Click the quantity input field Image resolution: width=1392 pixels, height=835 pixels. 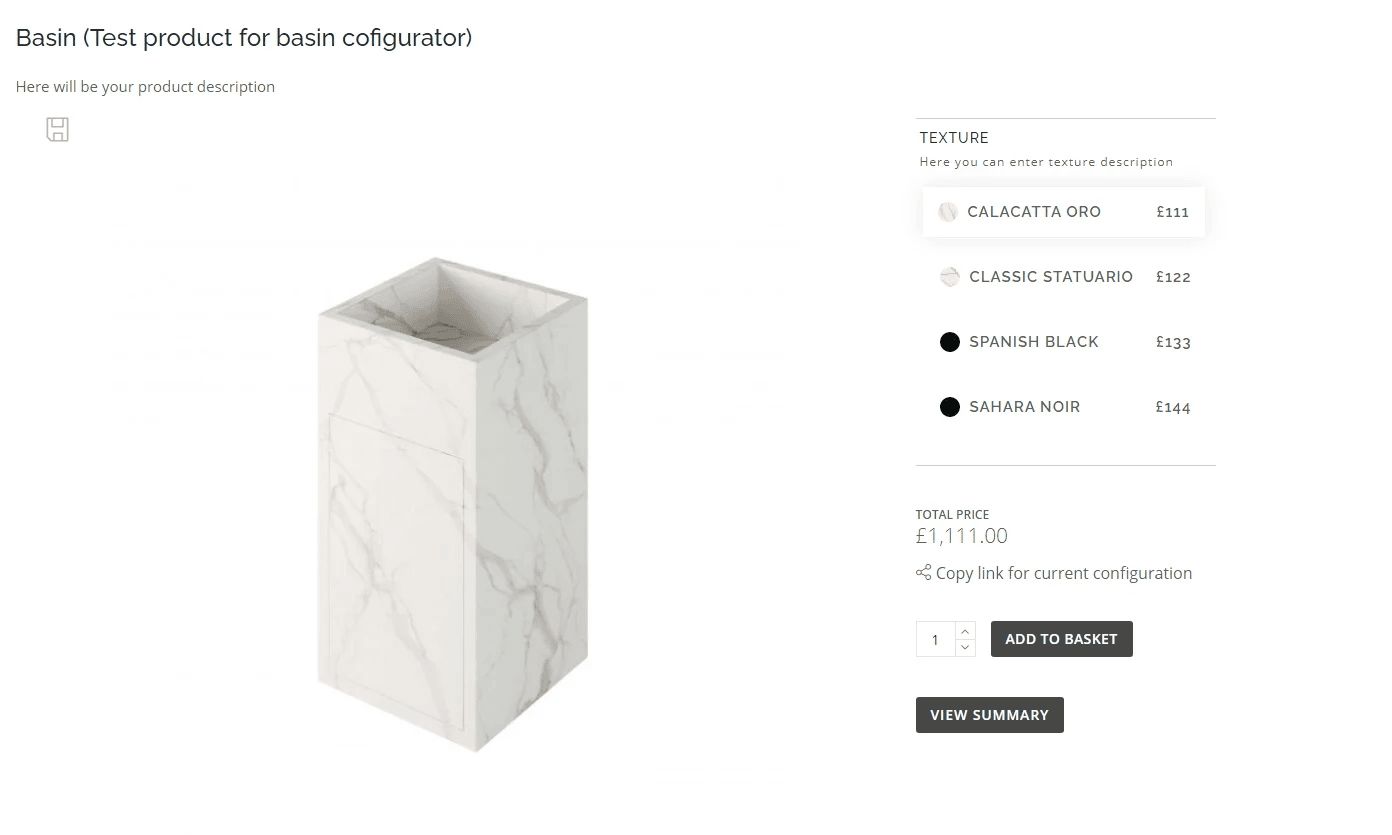point(935,639)
